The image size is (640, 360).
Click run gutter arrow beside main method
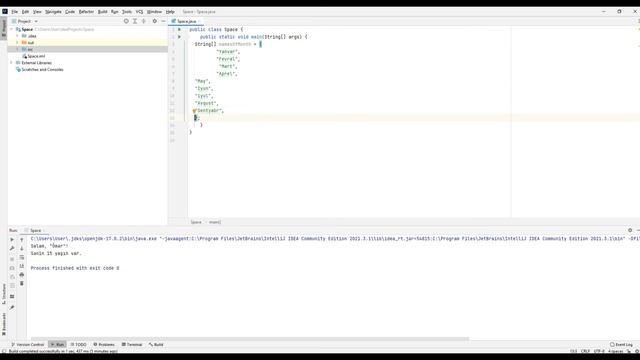click(x=179, y=37)
